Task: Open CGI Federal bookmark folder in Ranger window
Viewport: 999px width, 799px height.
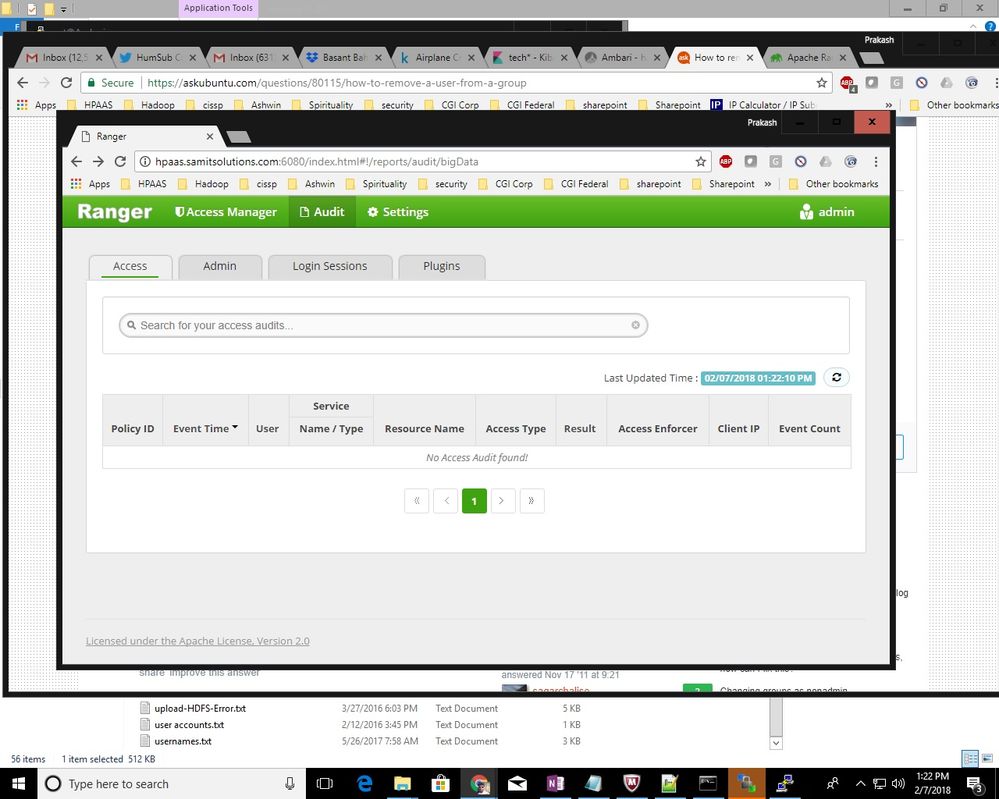Action: click(577, 184)
